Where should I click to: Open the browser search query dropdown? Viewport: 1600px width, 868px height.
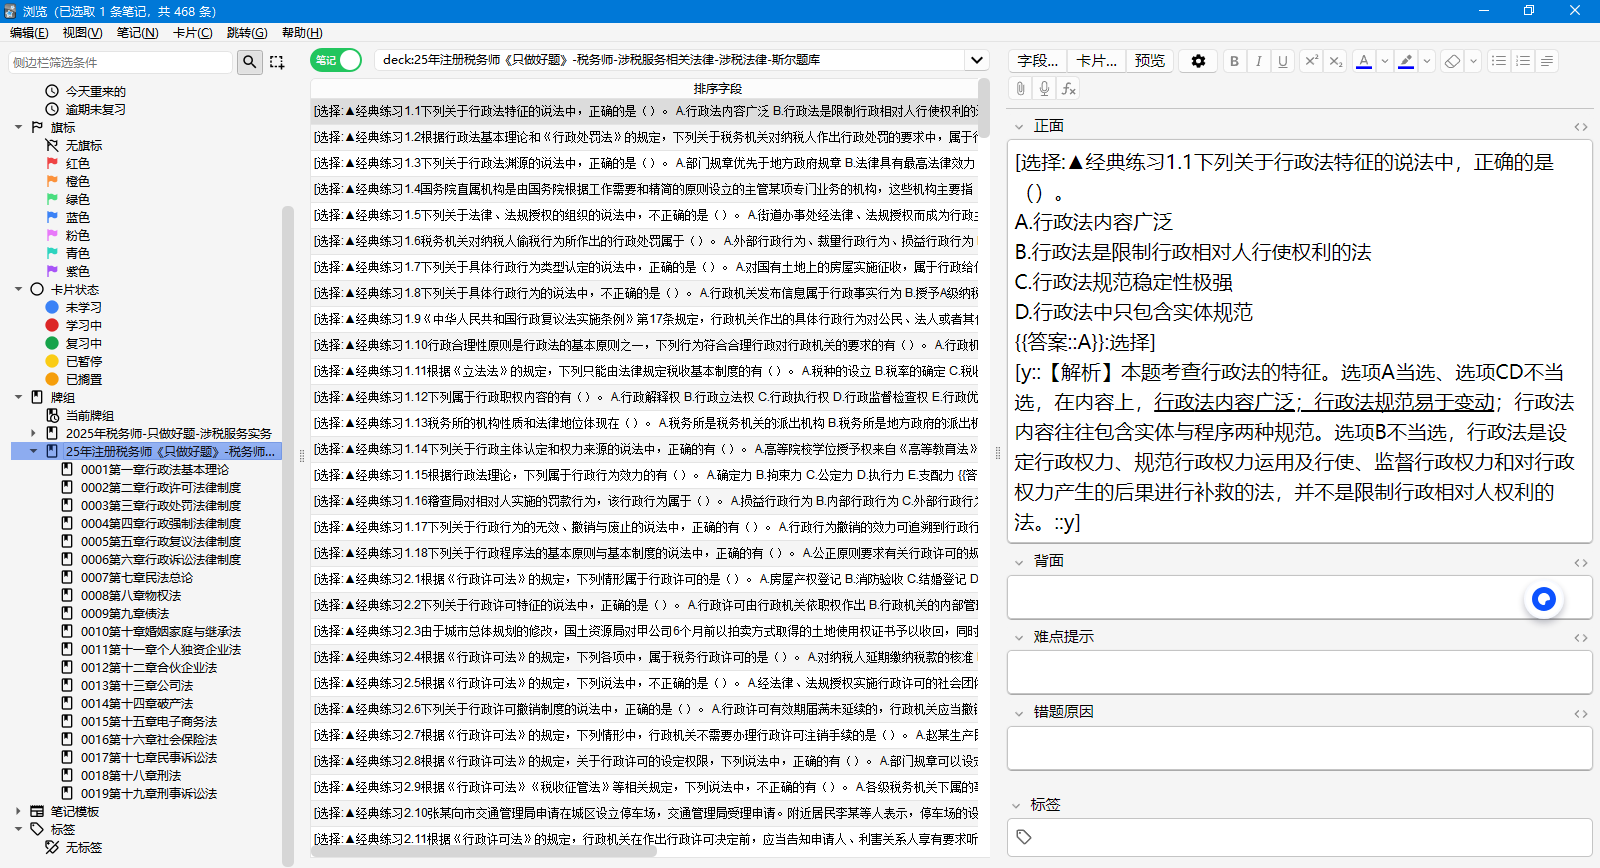click(x=977, y=60)
